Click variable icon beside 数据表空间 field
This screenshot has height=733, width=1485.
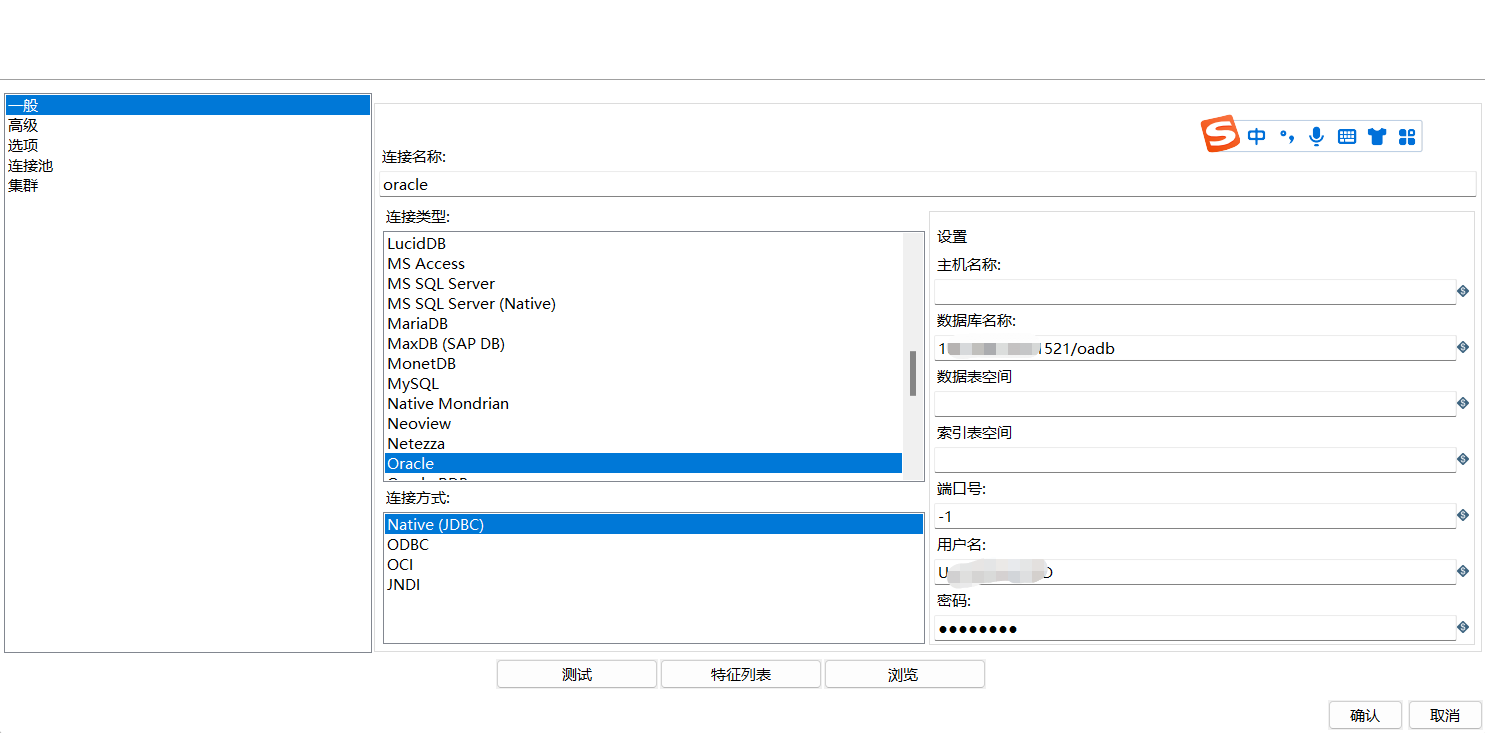point(1463,403)
